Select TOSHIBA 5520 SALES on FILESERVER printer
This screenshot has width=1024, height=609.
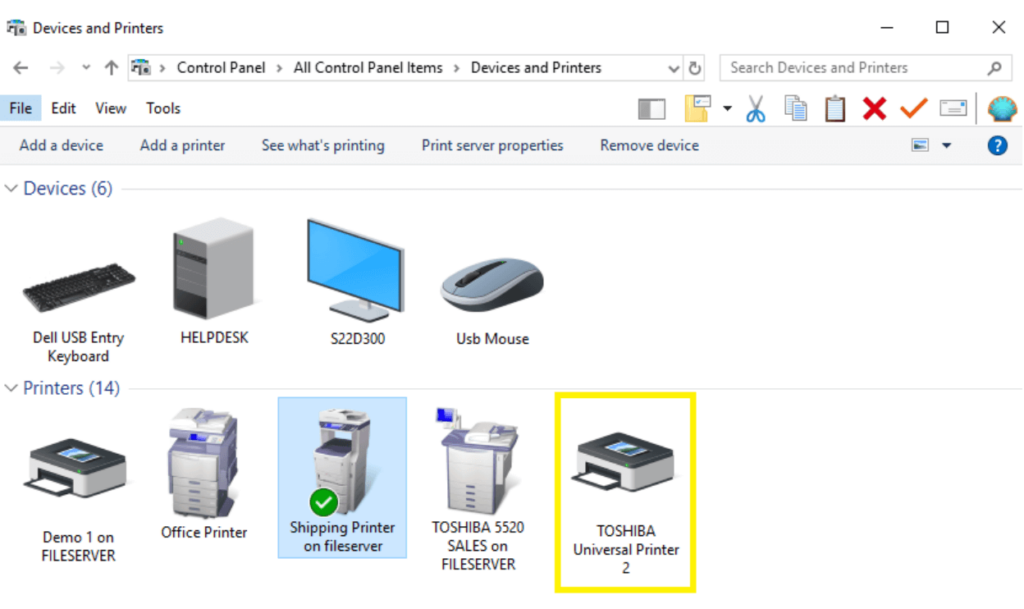click(x=478, y=489)
